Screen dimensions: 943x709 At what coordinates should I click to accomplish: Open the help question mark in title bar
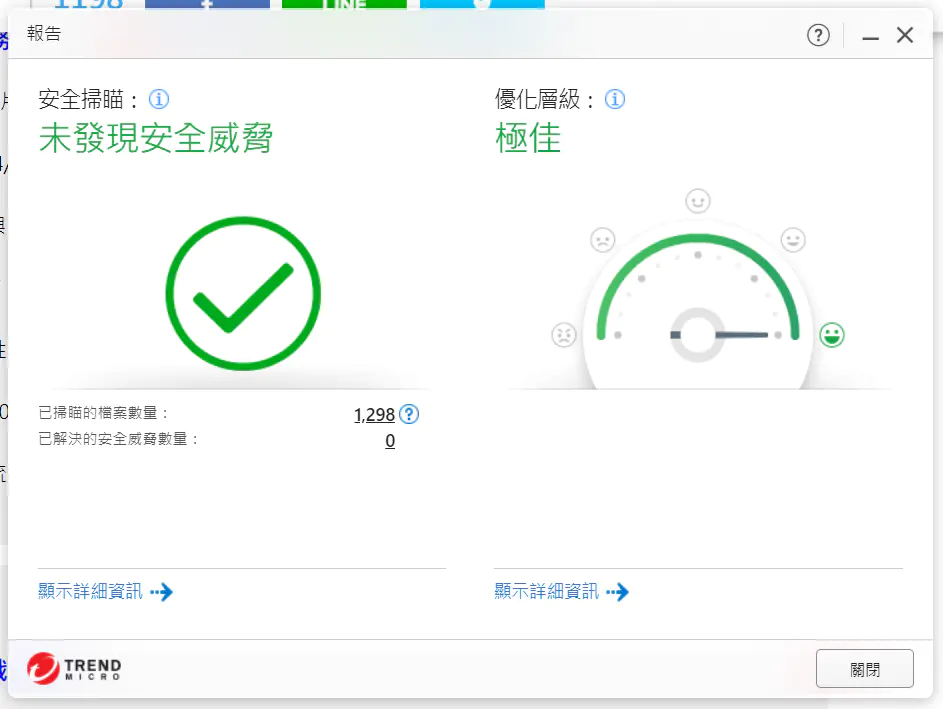(818, 35)
